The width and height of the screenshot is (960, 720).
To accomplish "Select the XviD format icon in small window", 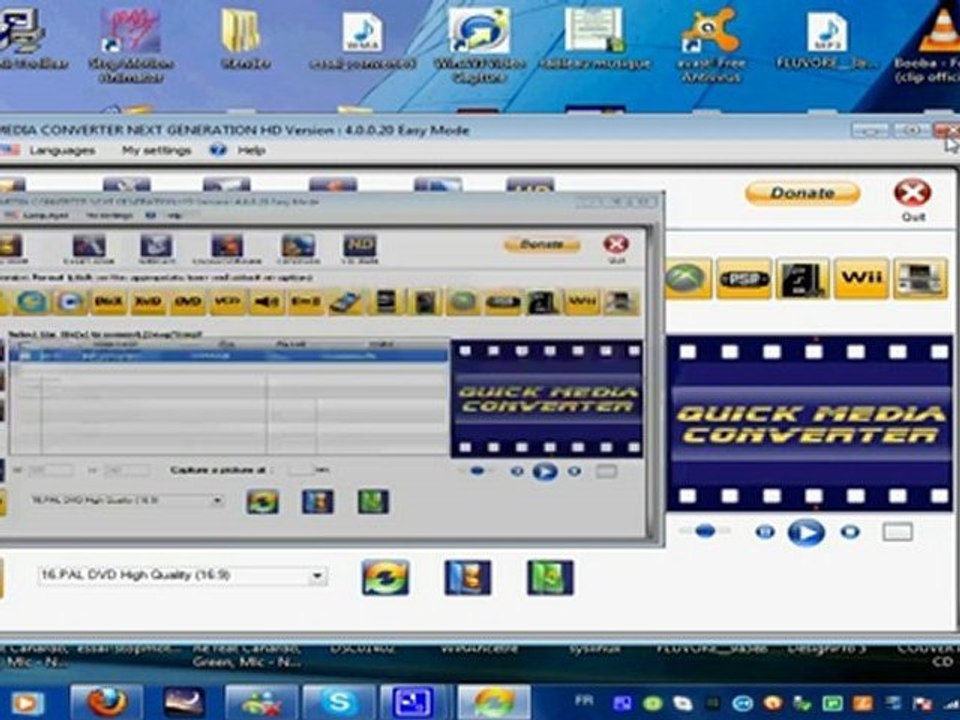I will [x=148, y=302].
